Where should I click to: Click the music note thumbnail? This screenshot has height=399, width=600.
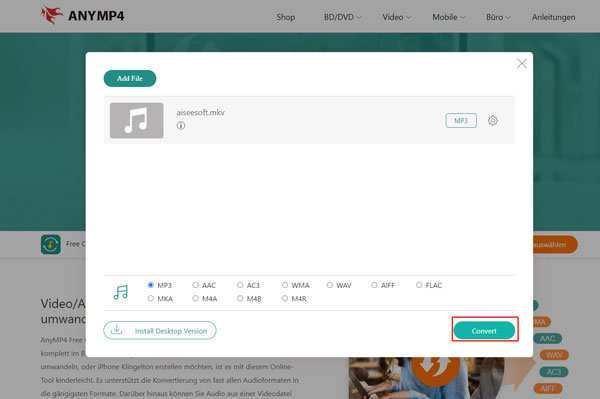[137, 120]
